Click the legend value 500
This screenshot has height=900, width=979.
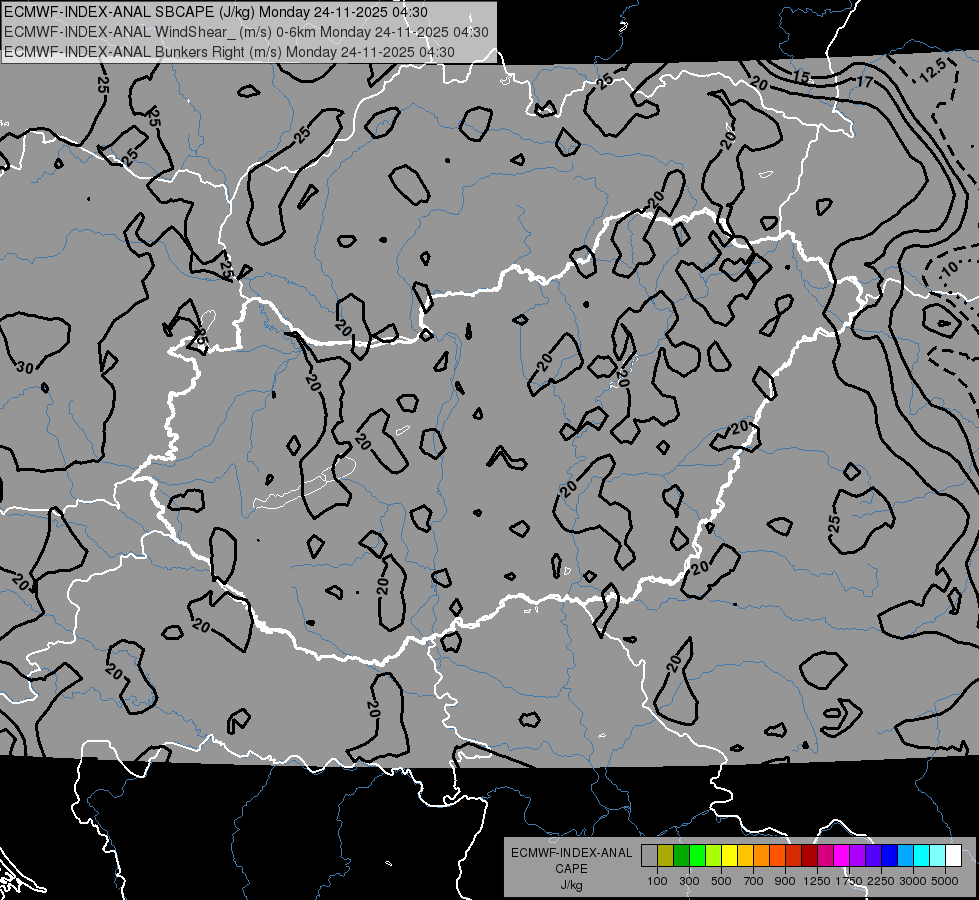click(x=721, y=881)
